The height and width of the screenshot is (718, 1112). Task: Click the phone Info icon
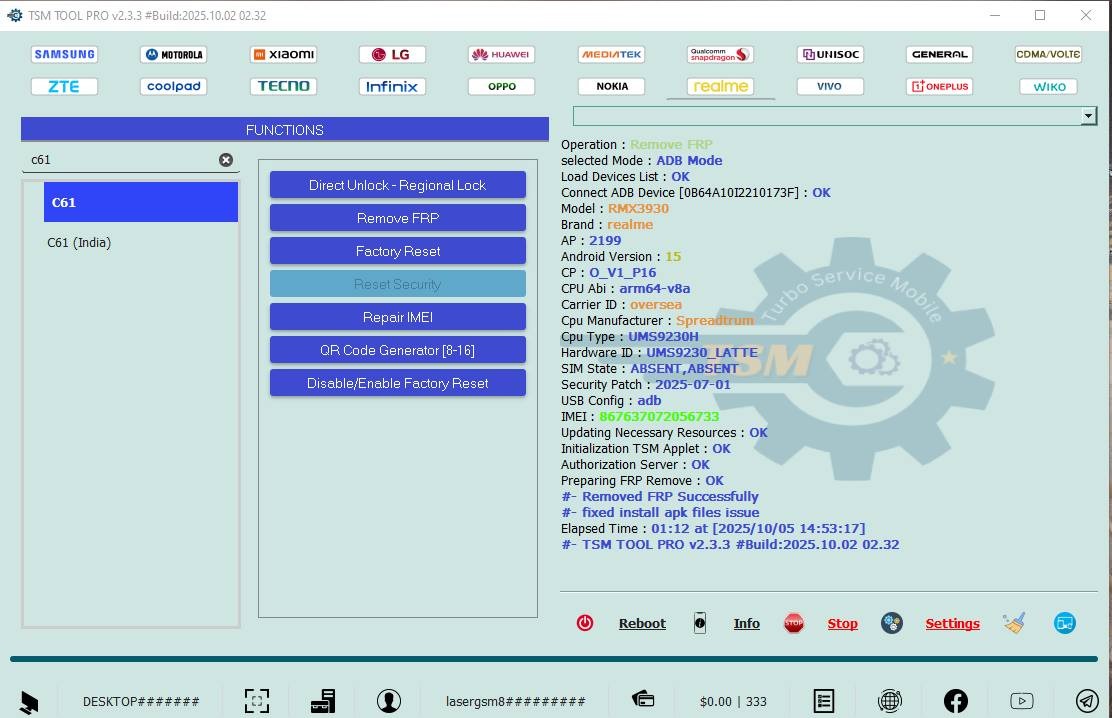coord(700,623)
